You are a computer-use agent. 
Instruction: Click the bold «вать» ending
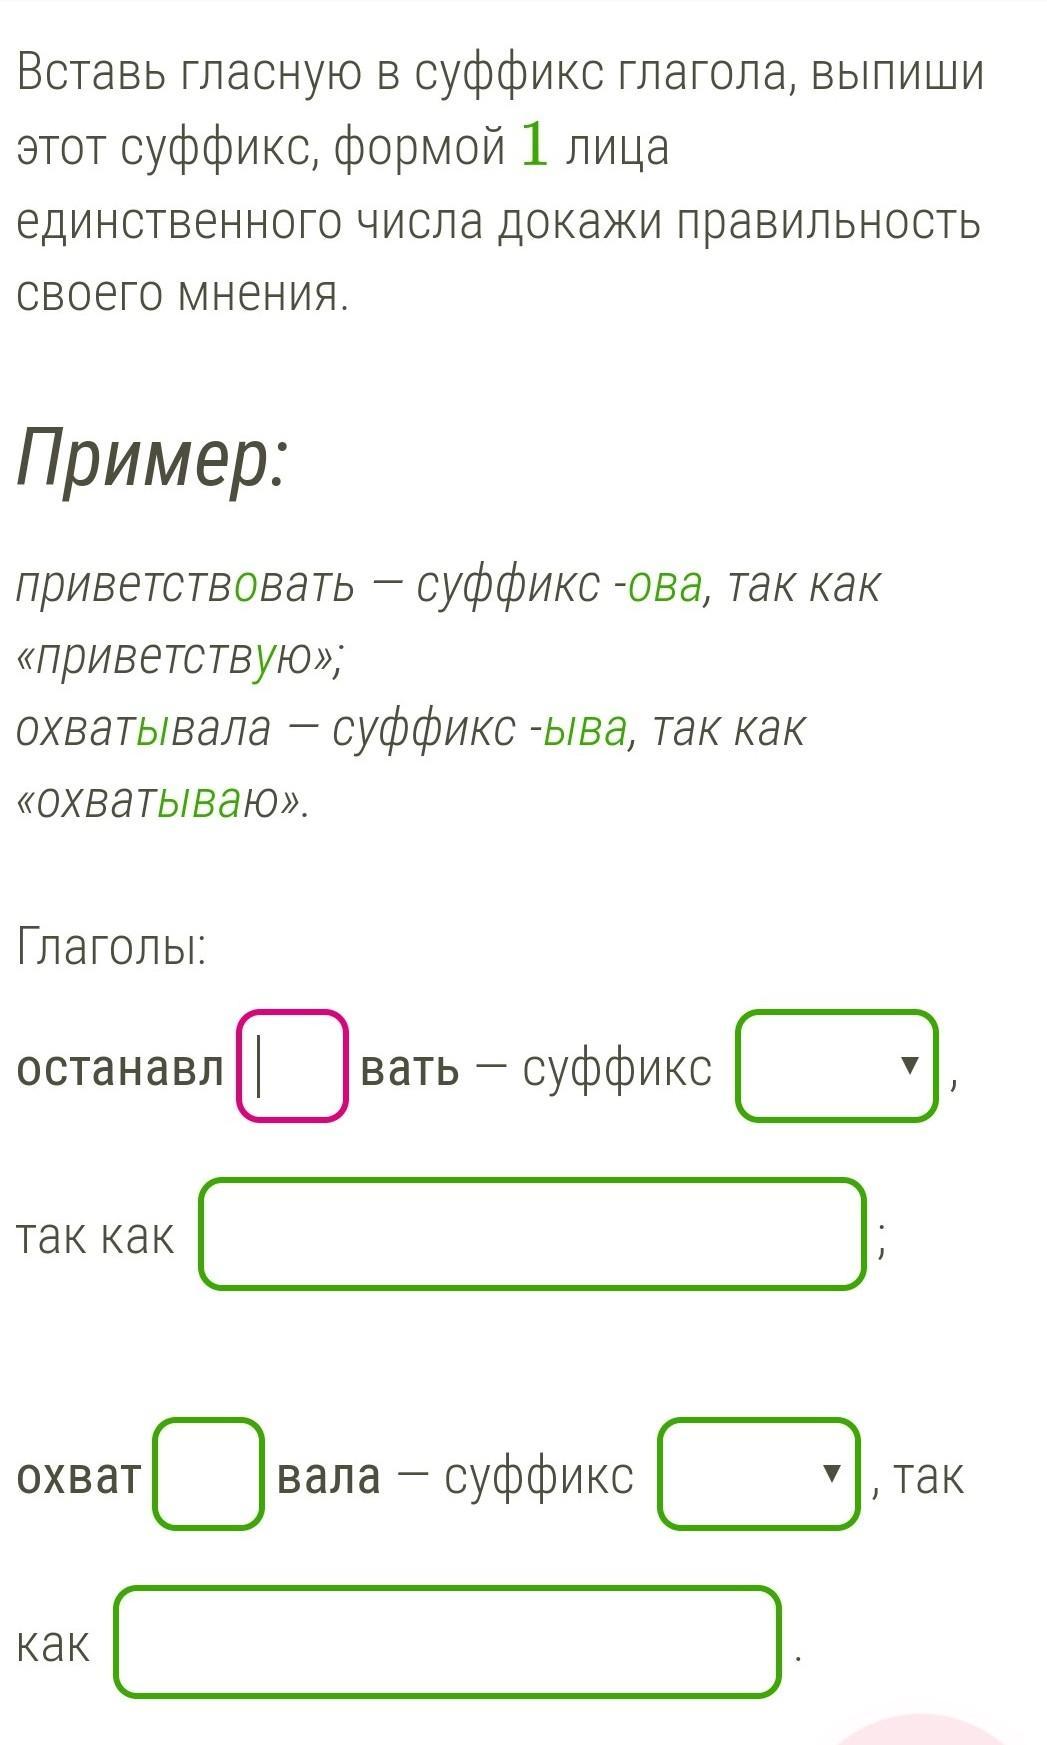point(409,1069)
